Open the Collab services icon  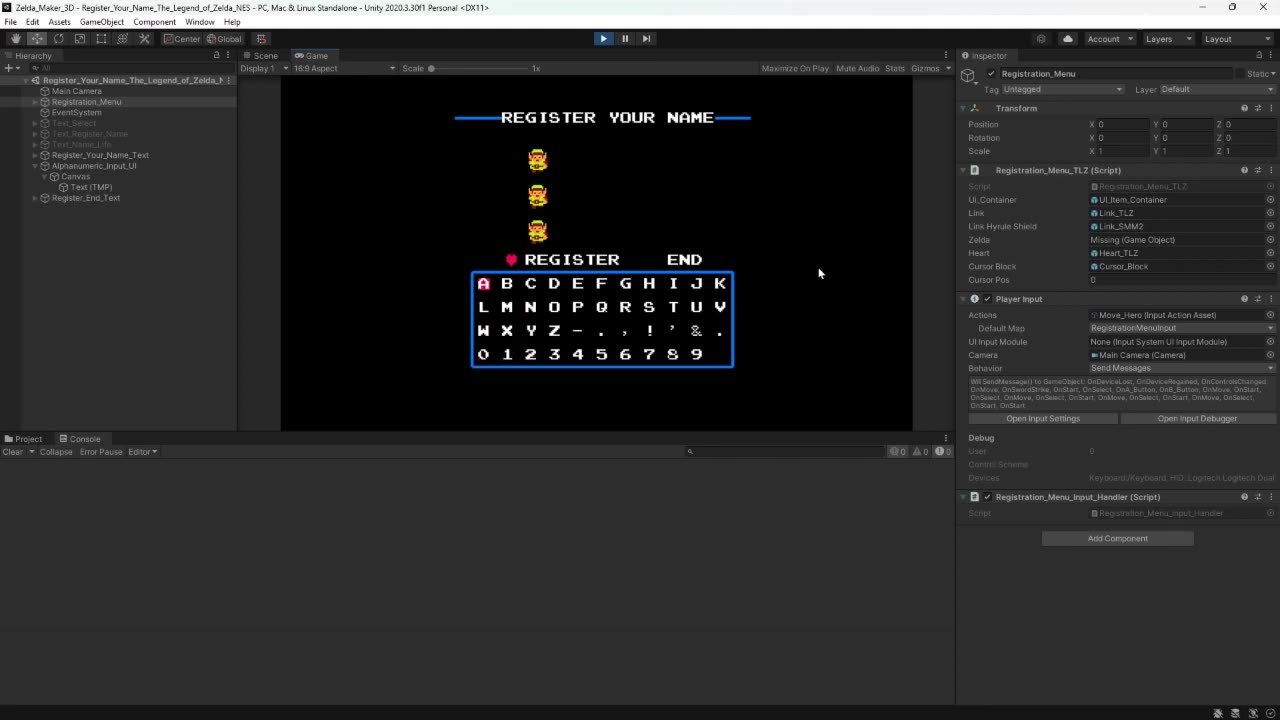point(1041,39)
